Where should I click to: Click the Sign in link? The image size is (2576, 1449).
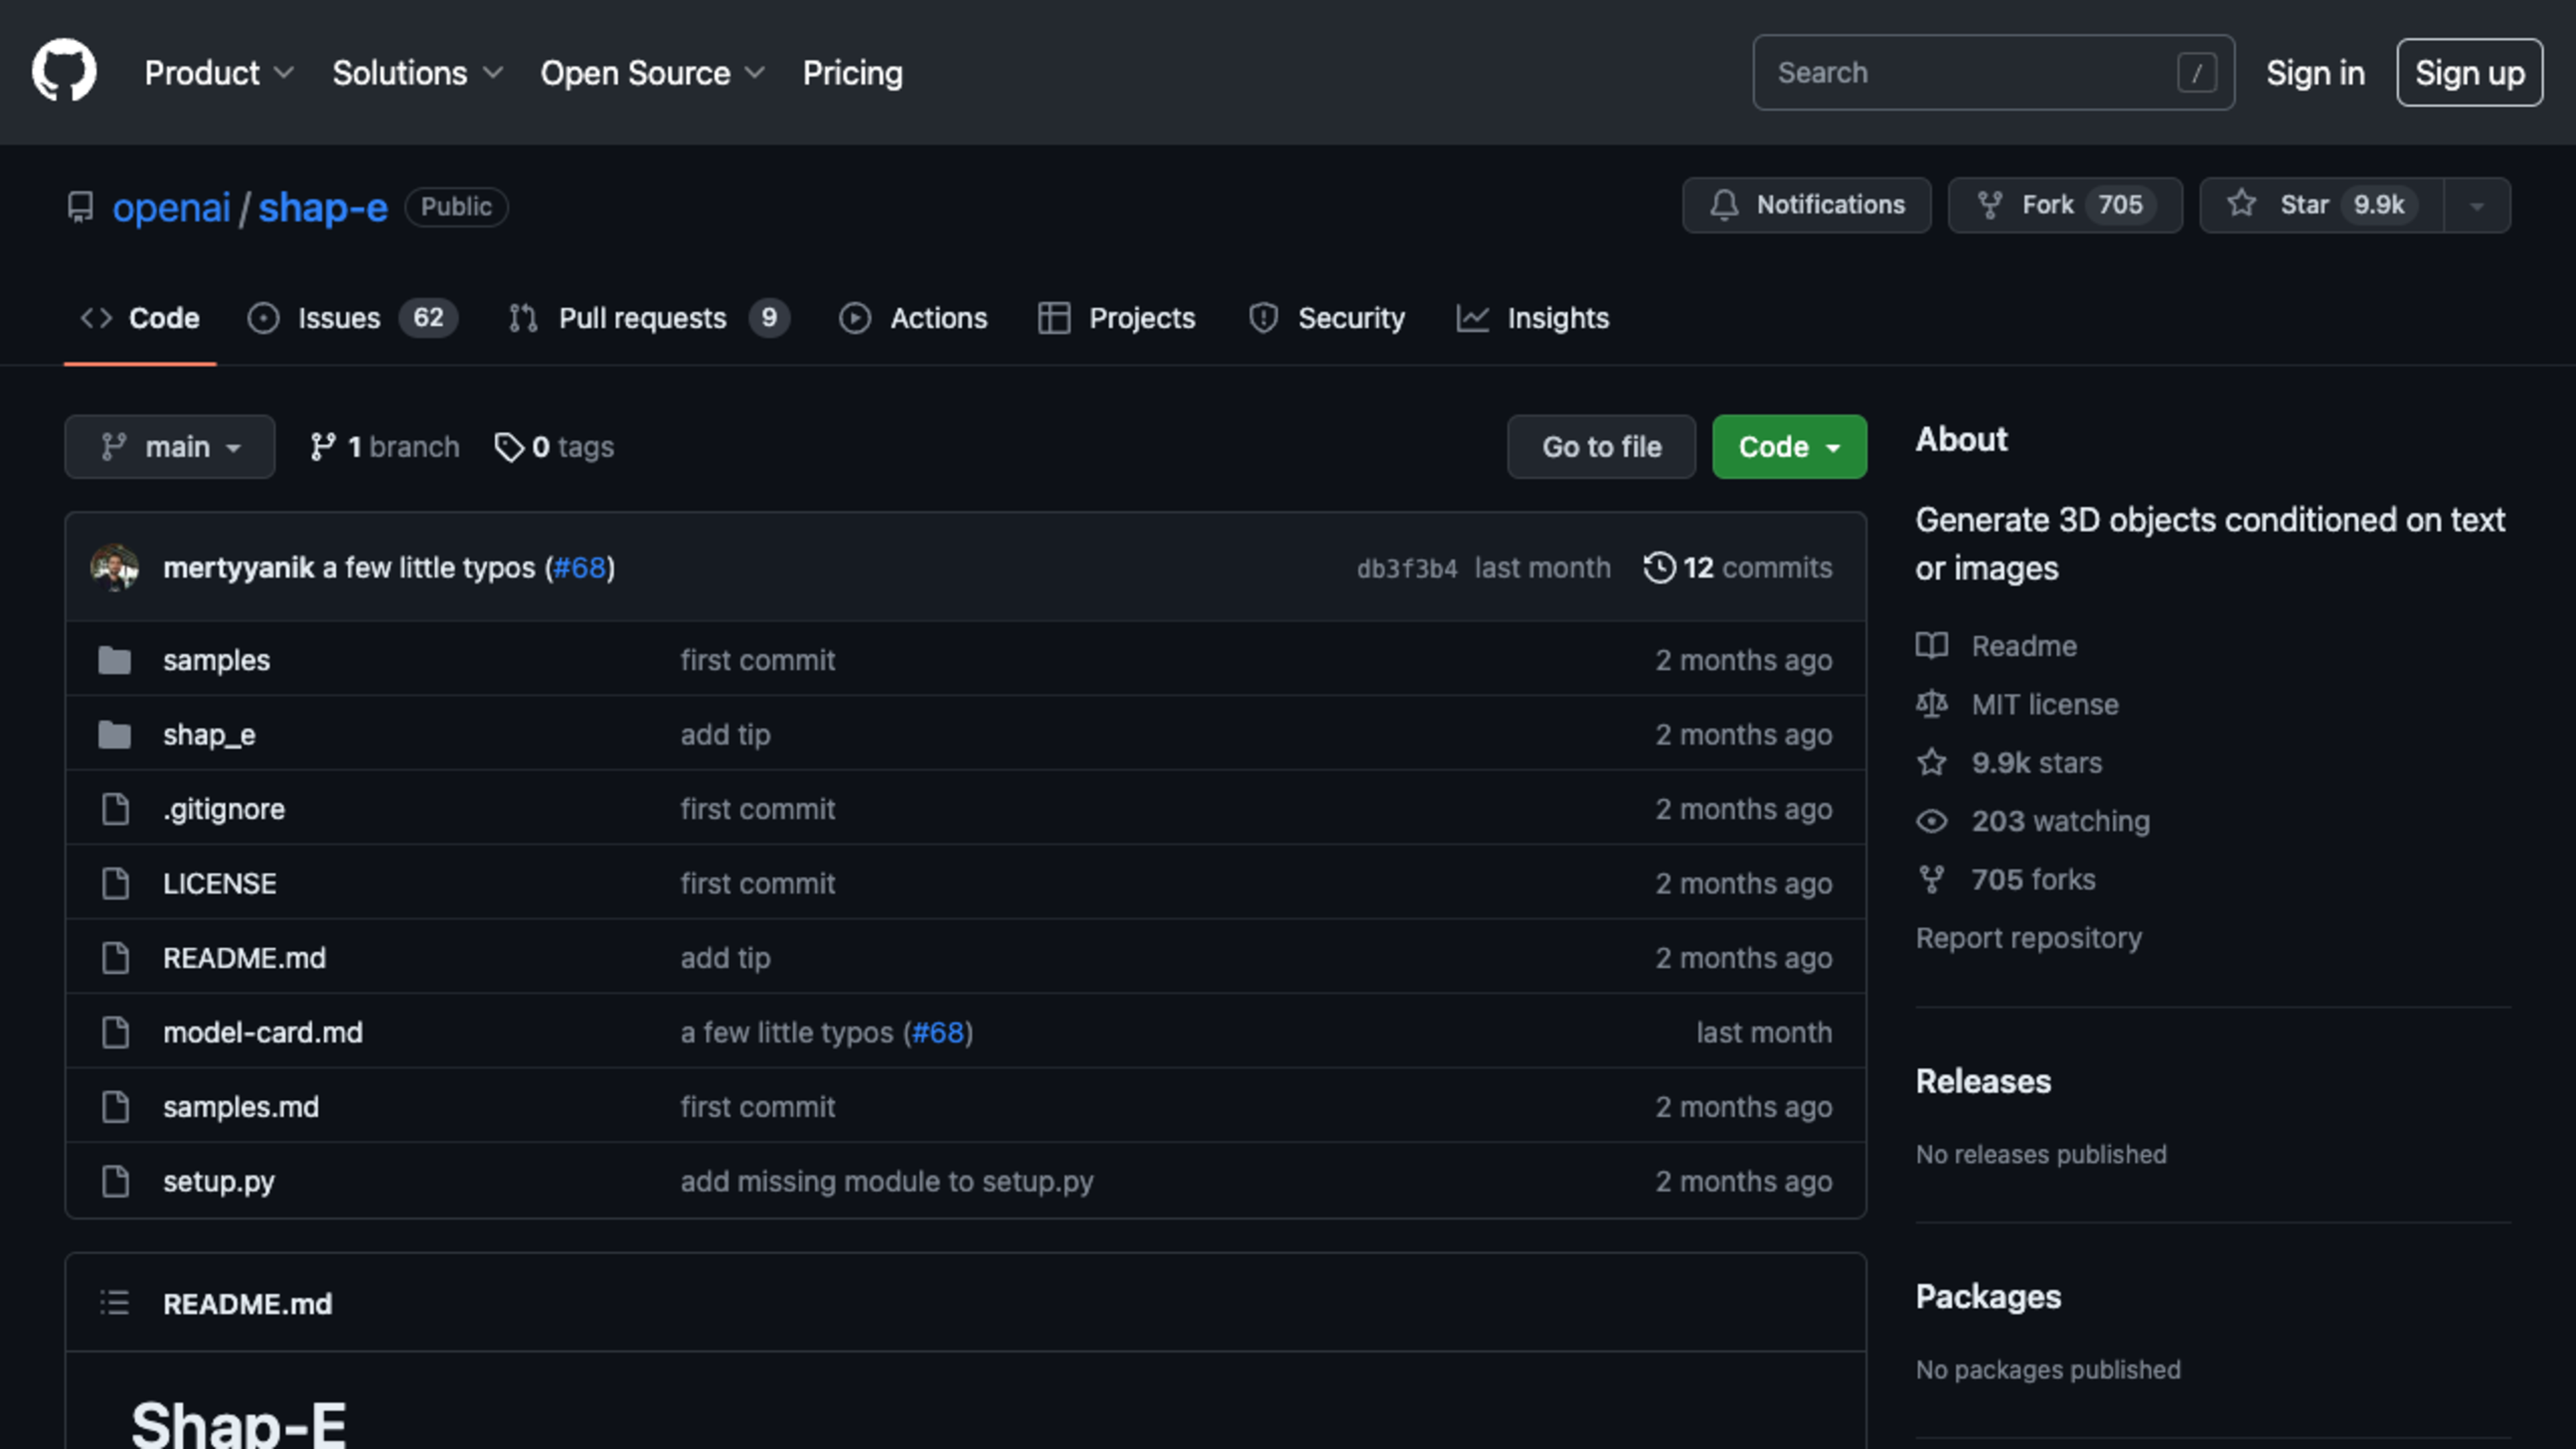2315,72
